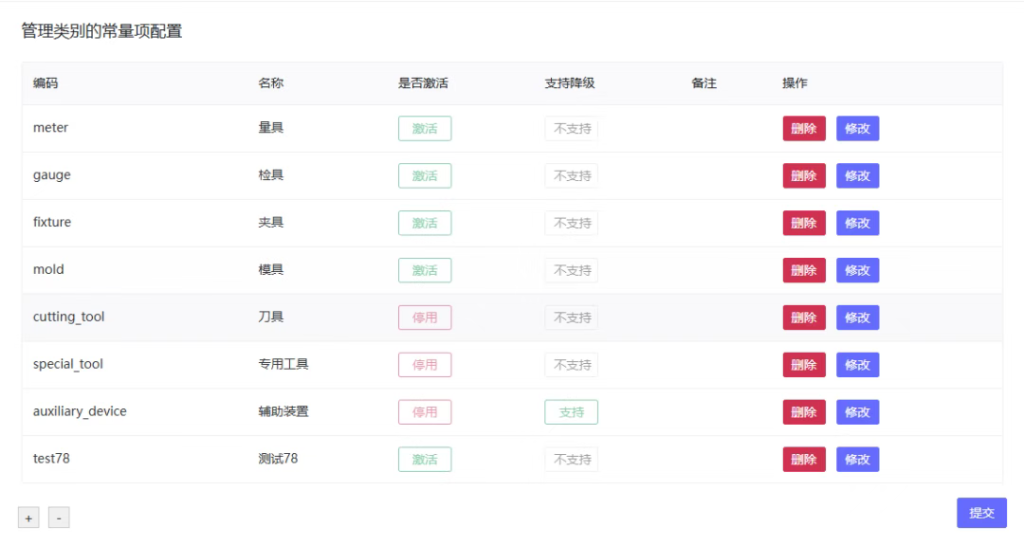The width and height of the screenshot is (1024, 545).
Task: Select the test78 code cell
Action: [51, 459]
